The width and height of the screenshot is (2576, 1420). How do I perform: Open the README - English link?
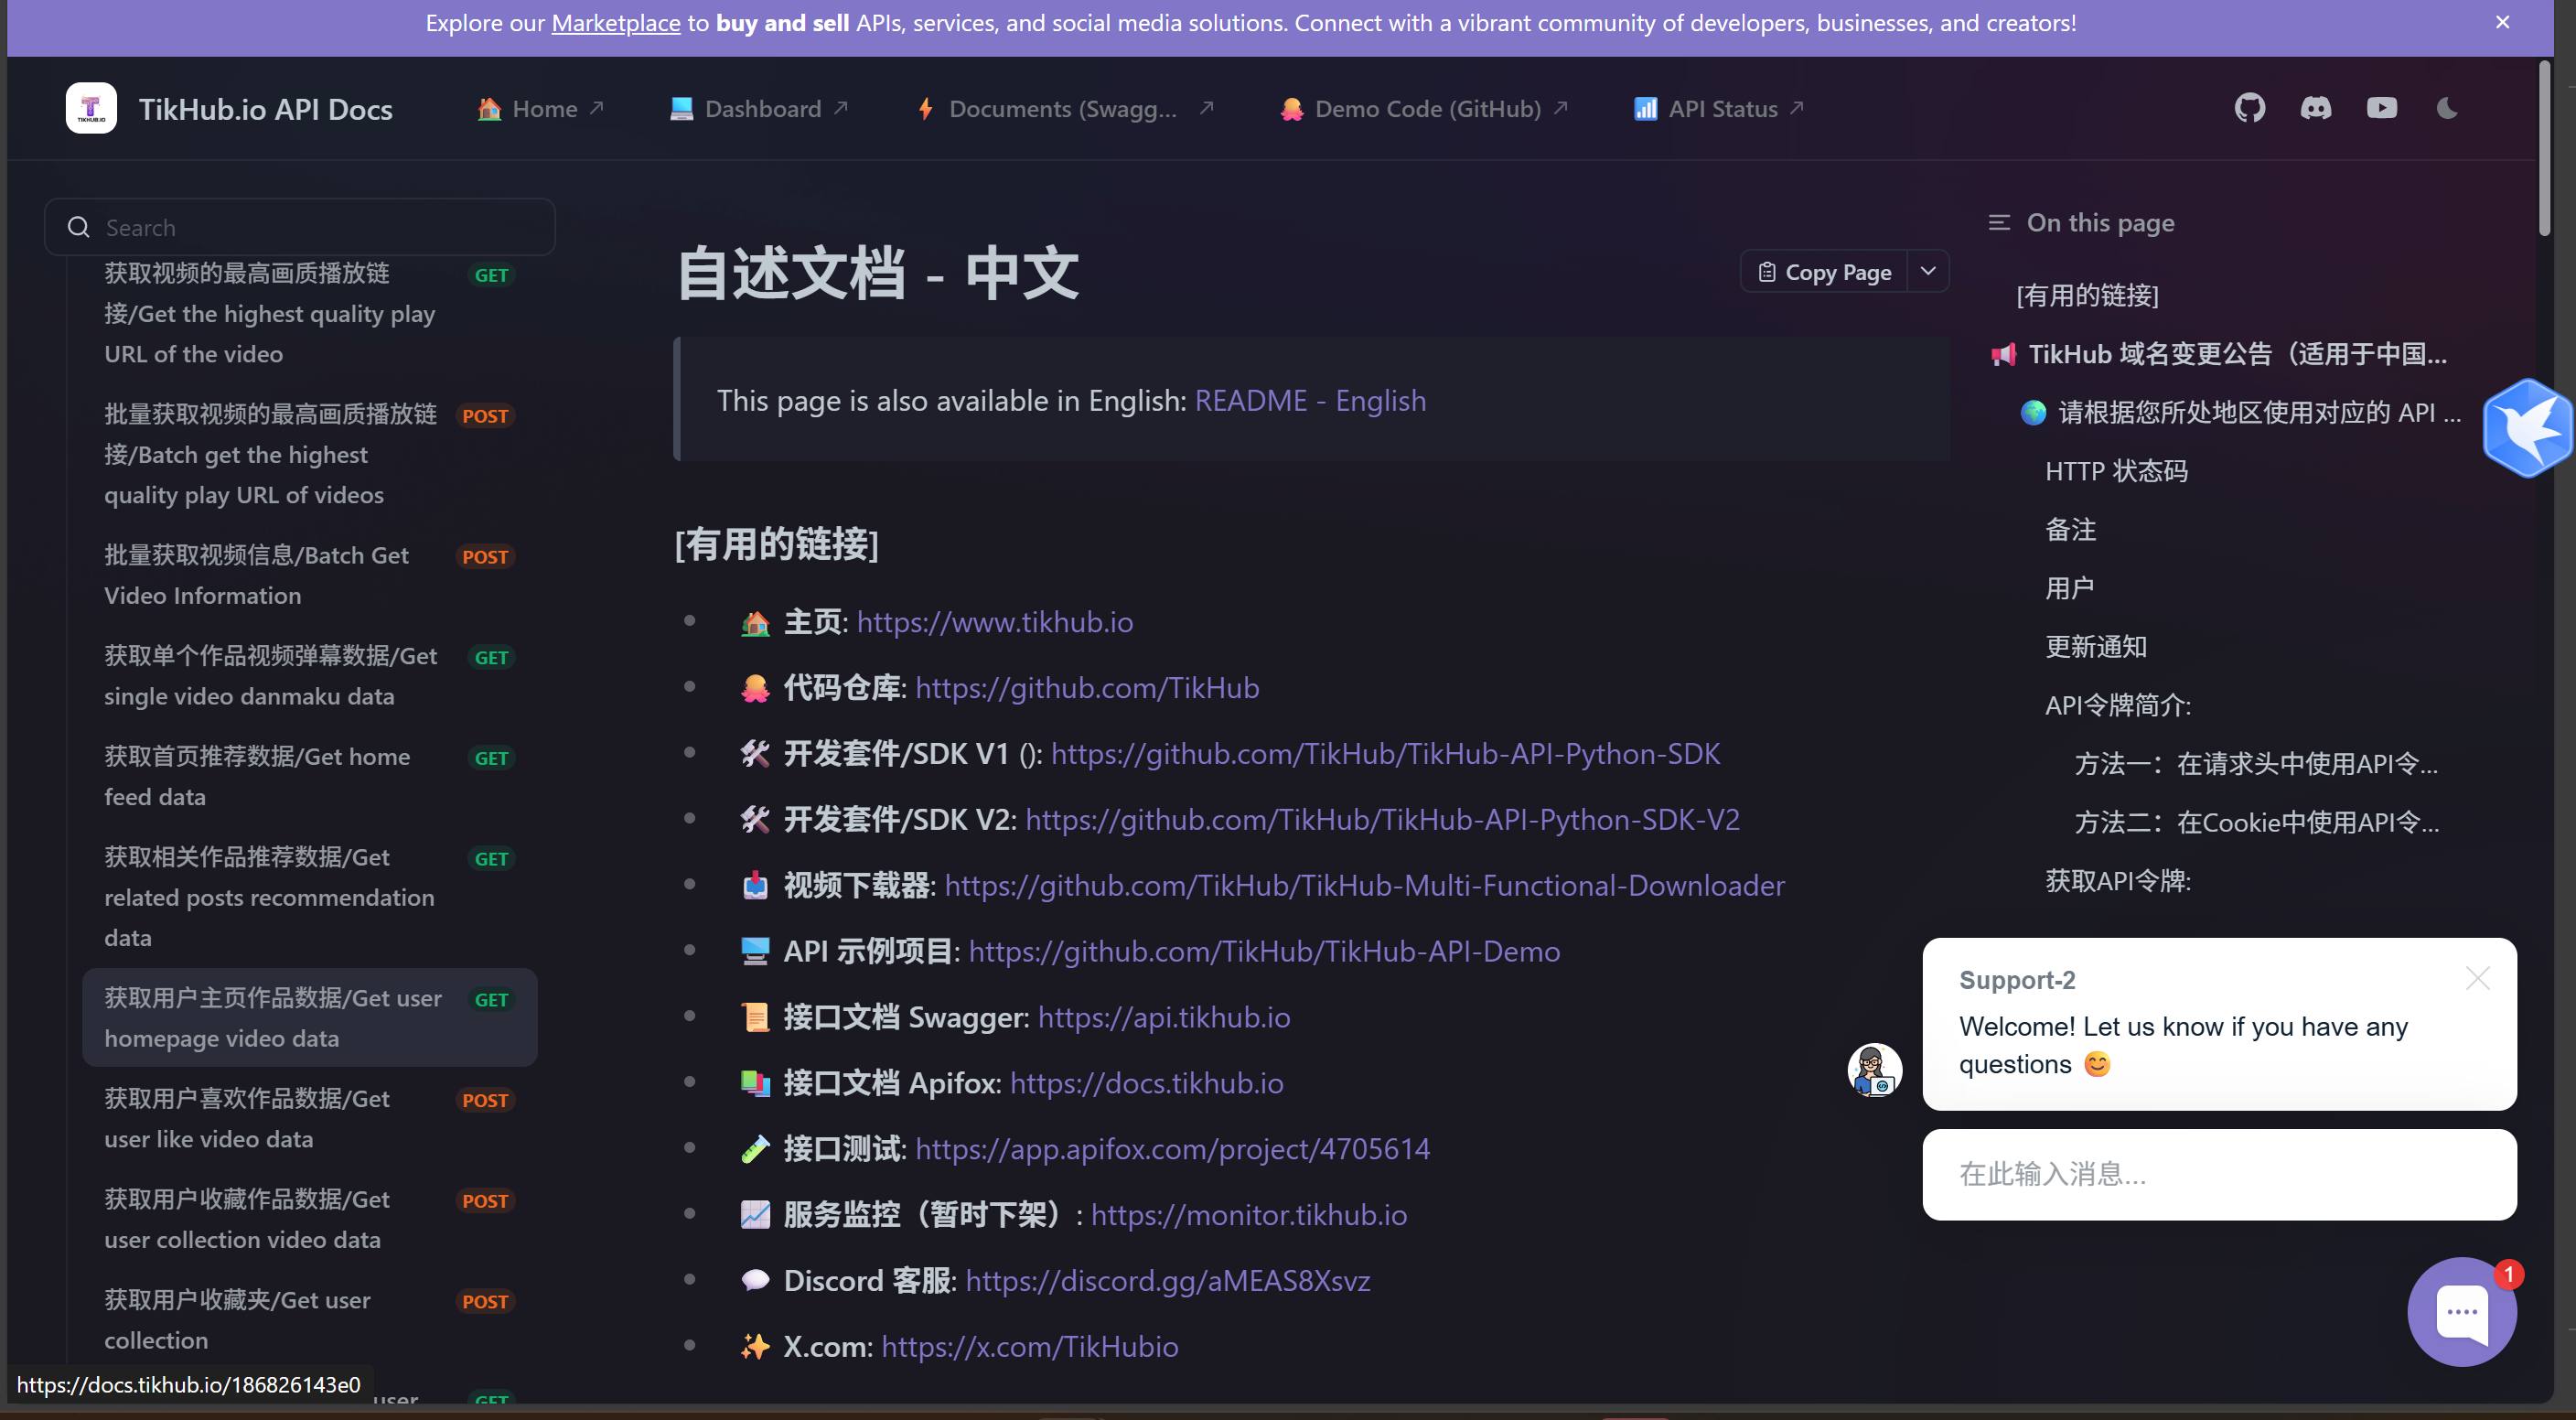[x=1310, y=400]
